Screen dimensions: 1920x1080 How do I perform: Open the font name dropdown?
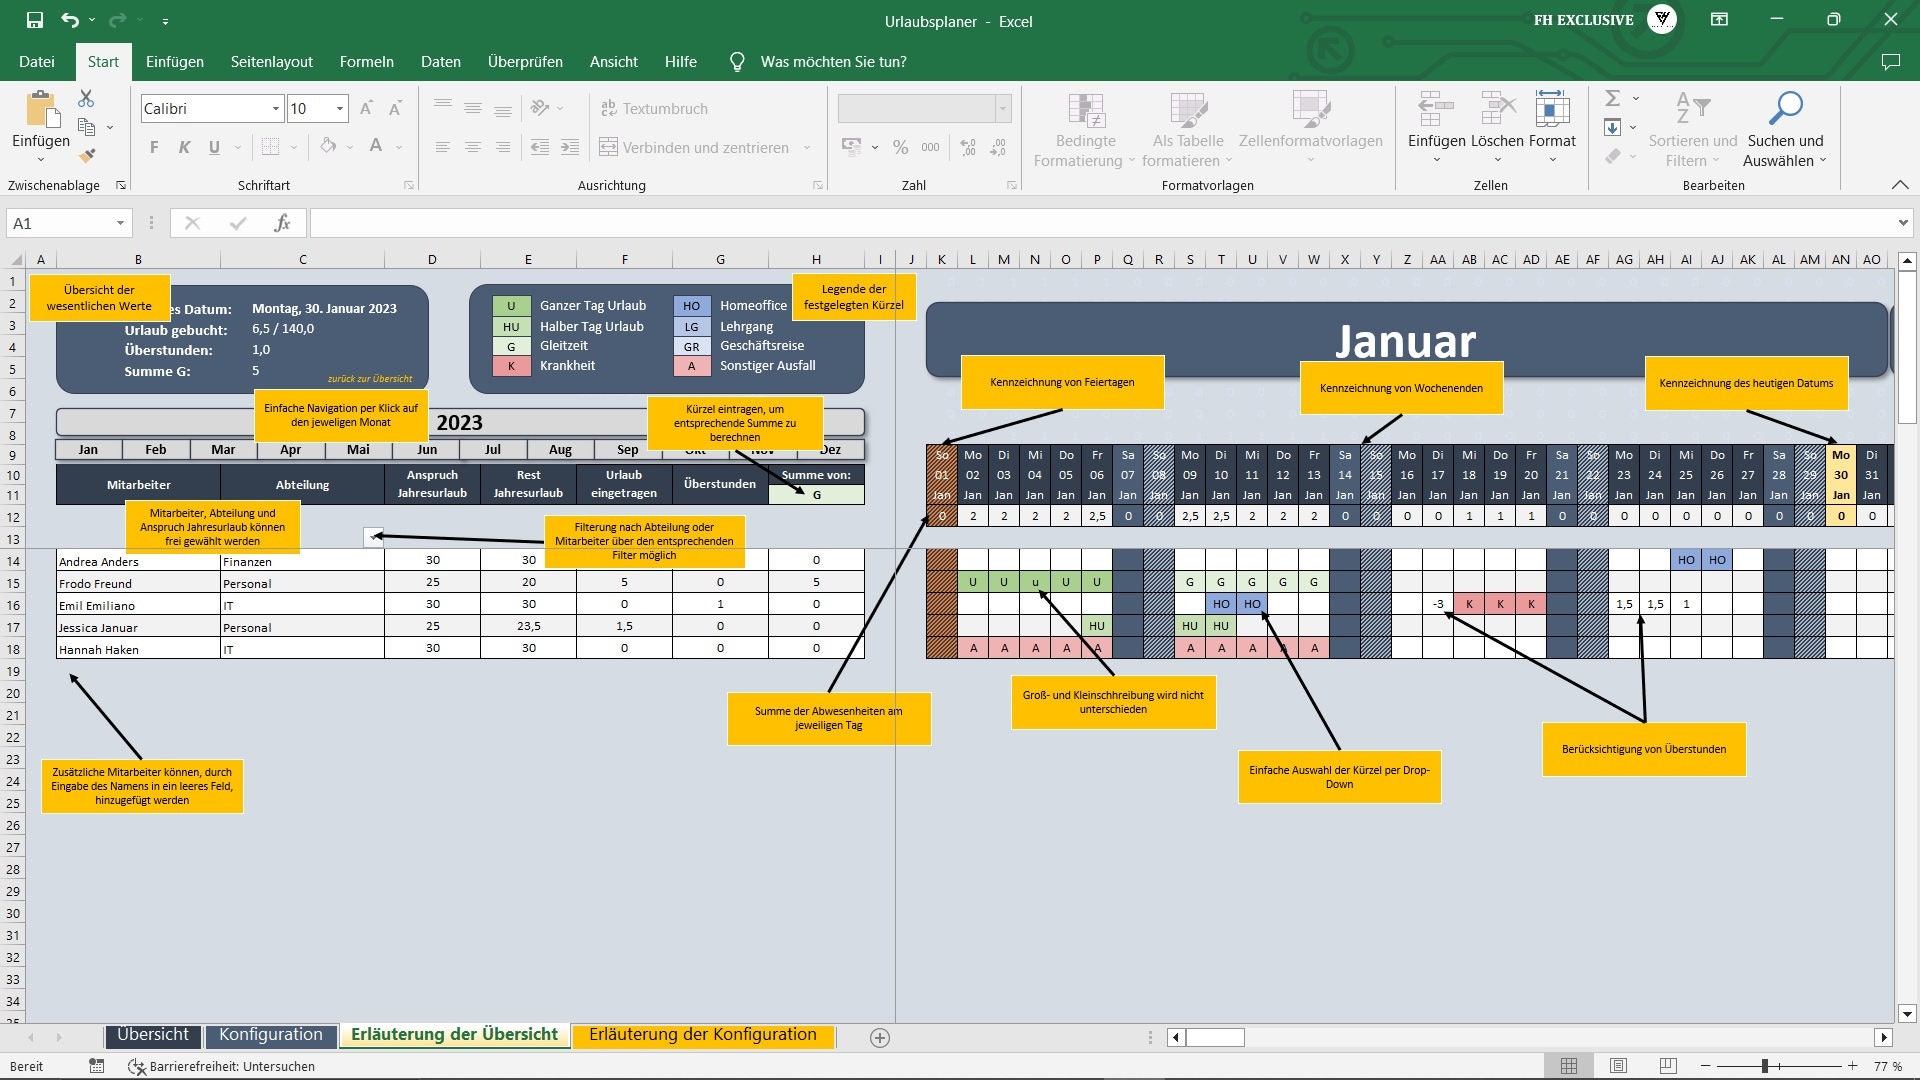pyautogui.click(x=276, y=108)
